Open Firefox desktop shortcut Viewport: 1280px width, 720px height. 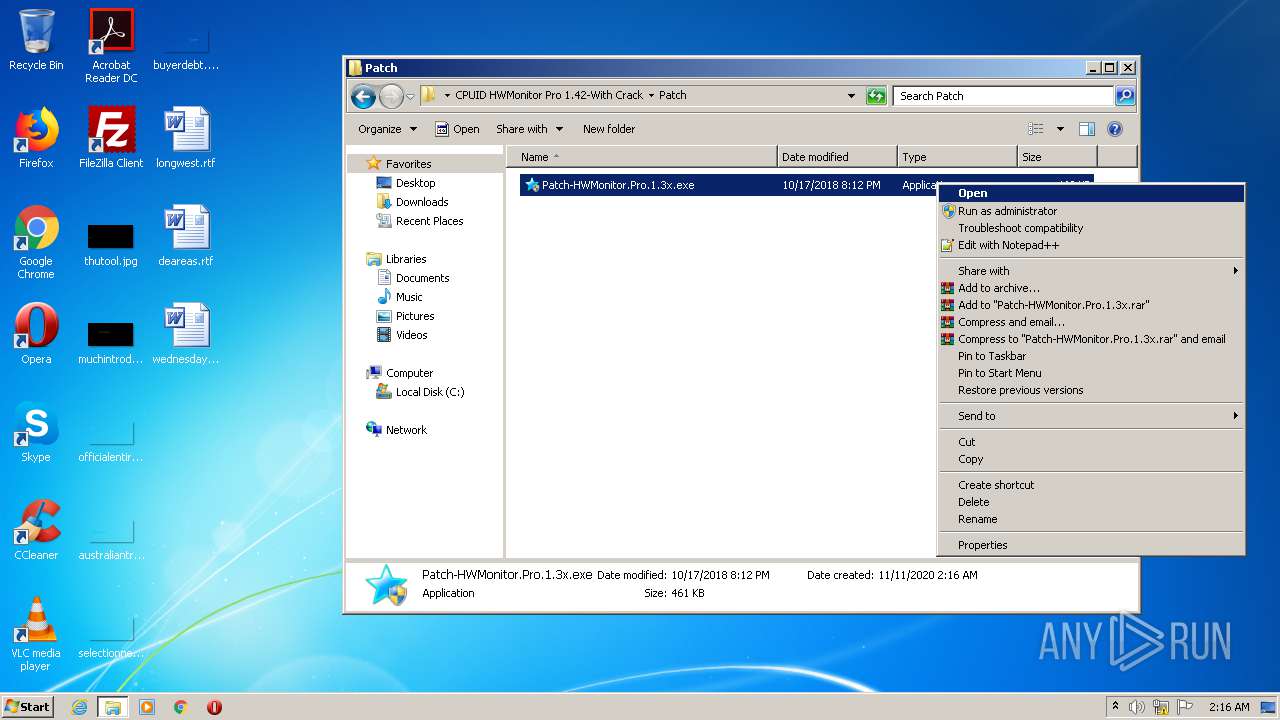pos(36,138)
